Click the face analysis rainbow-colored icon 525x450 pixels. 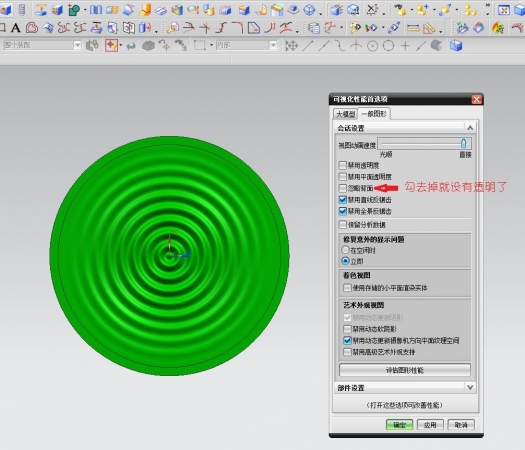pos(498,28)
